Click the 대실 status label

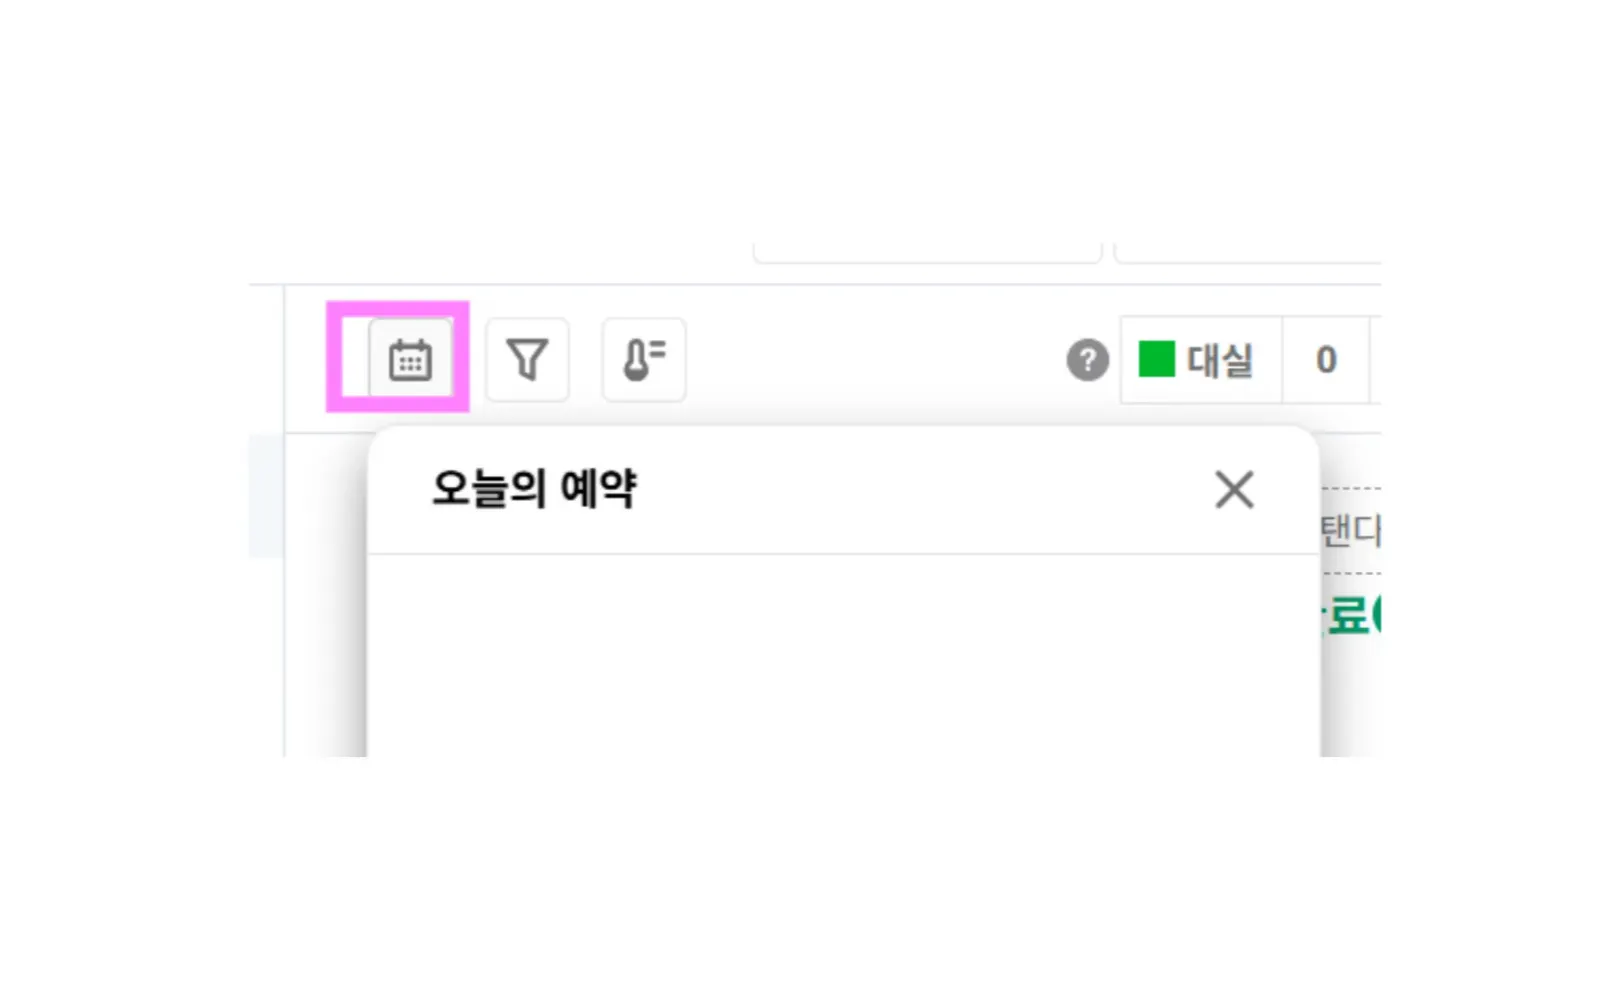coord(1220,360)
